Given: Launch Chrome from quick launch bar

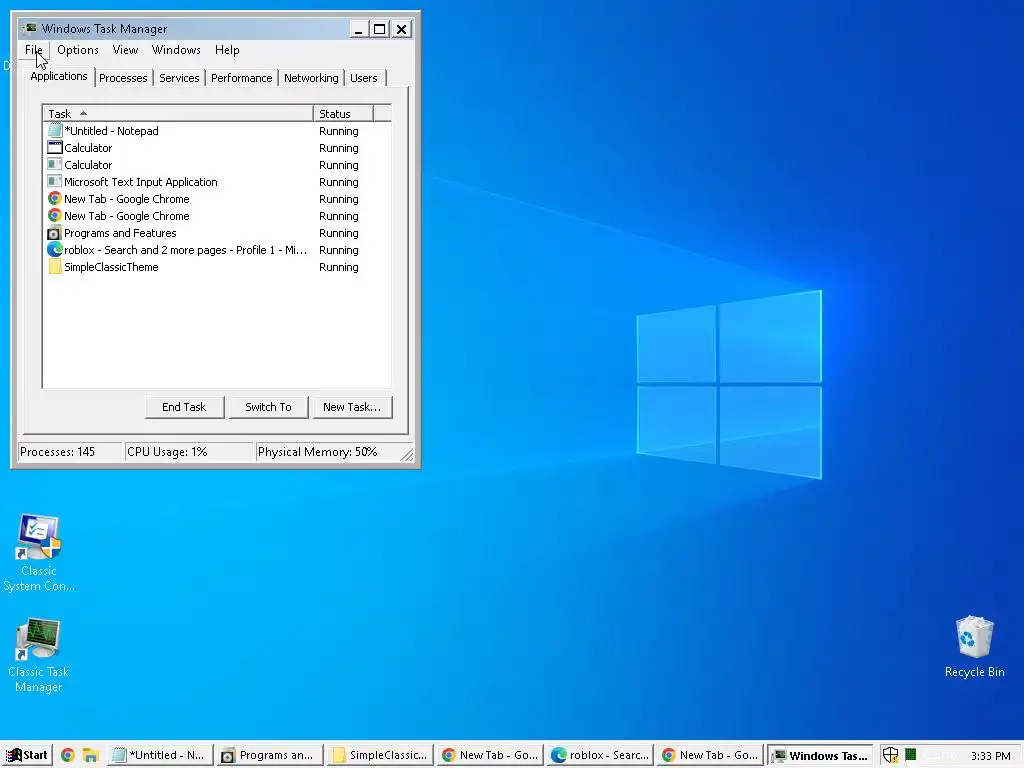Looking at the screenshot, I should 67,756.
